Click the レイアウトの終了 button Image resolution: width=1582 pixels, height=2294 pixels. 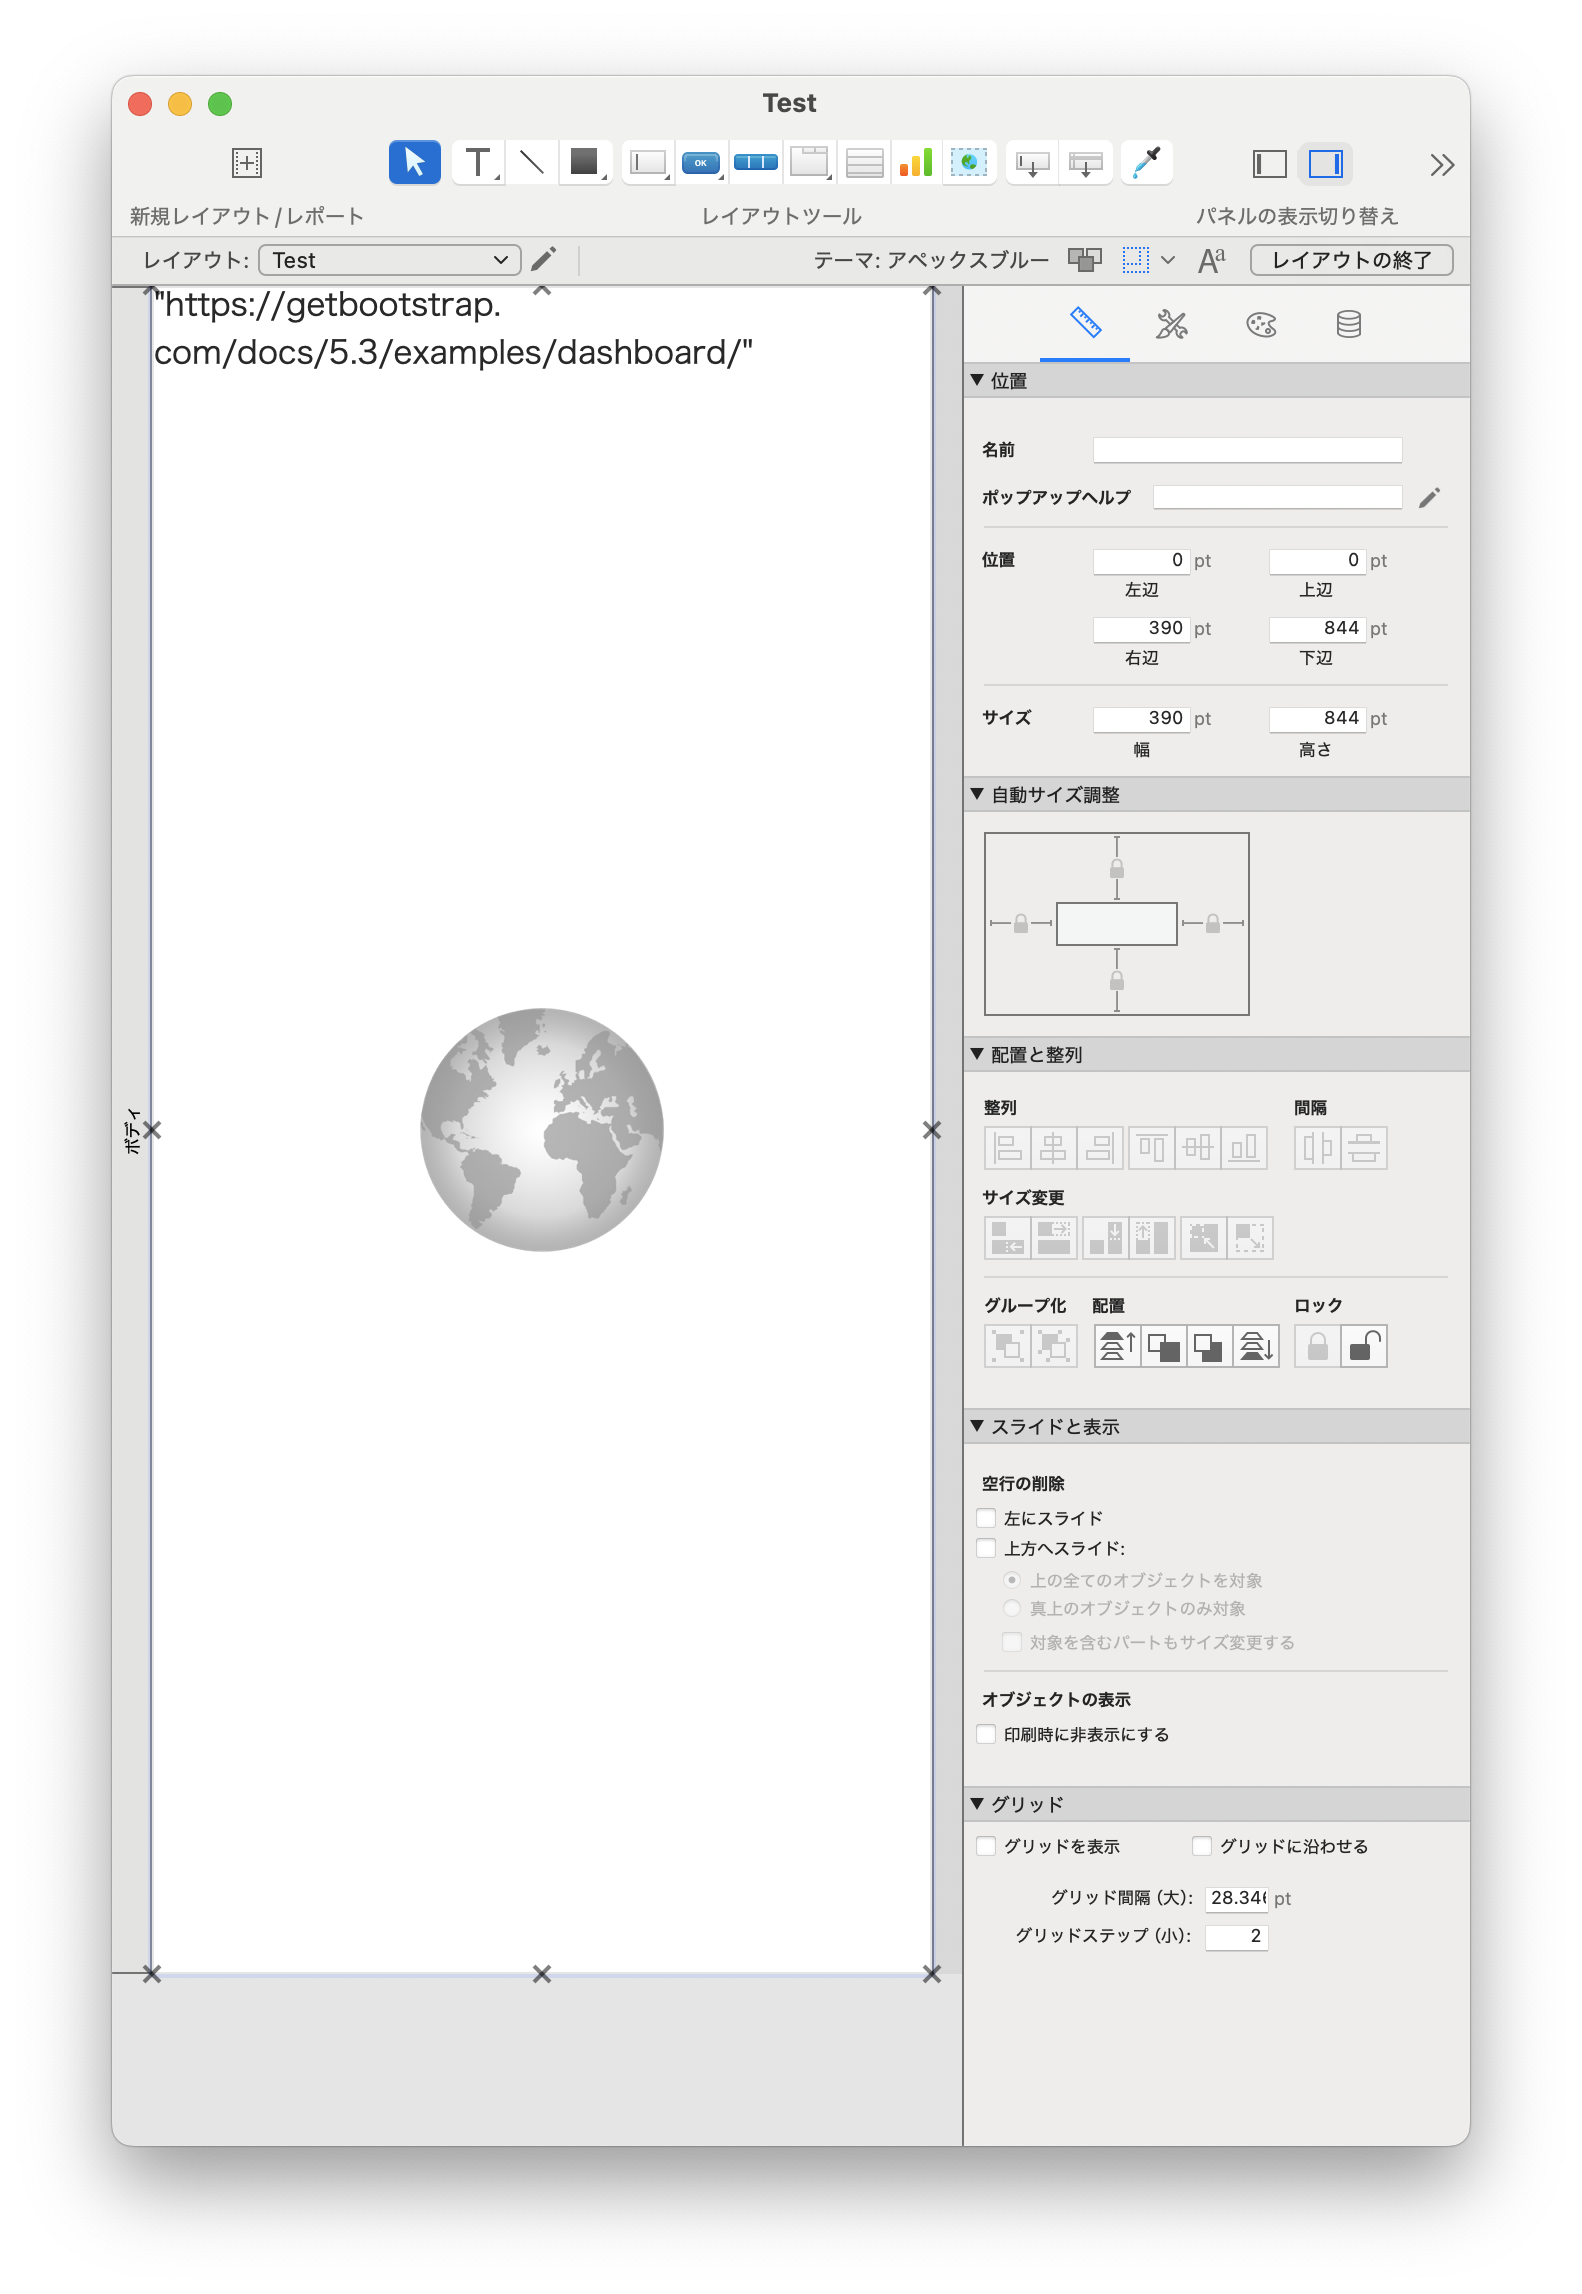pyautogui.click(x=1351, y=260)
